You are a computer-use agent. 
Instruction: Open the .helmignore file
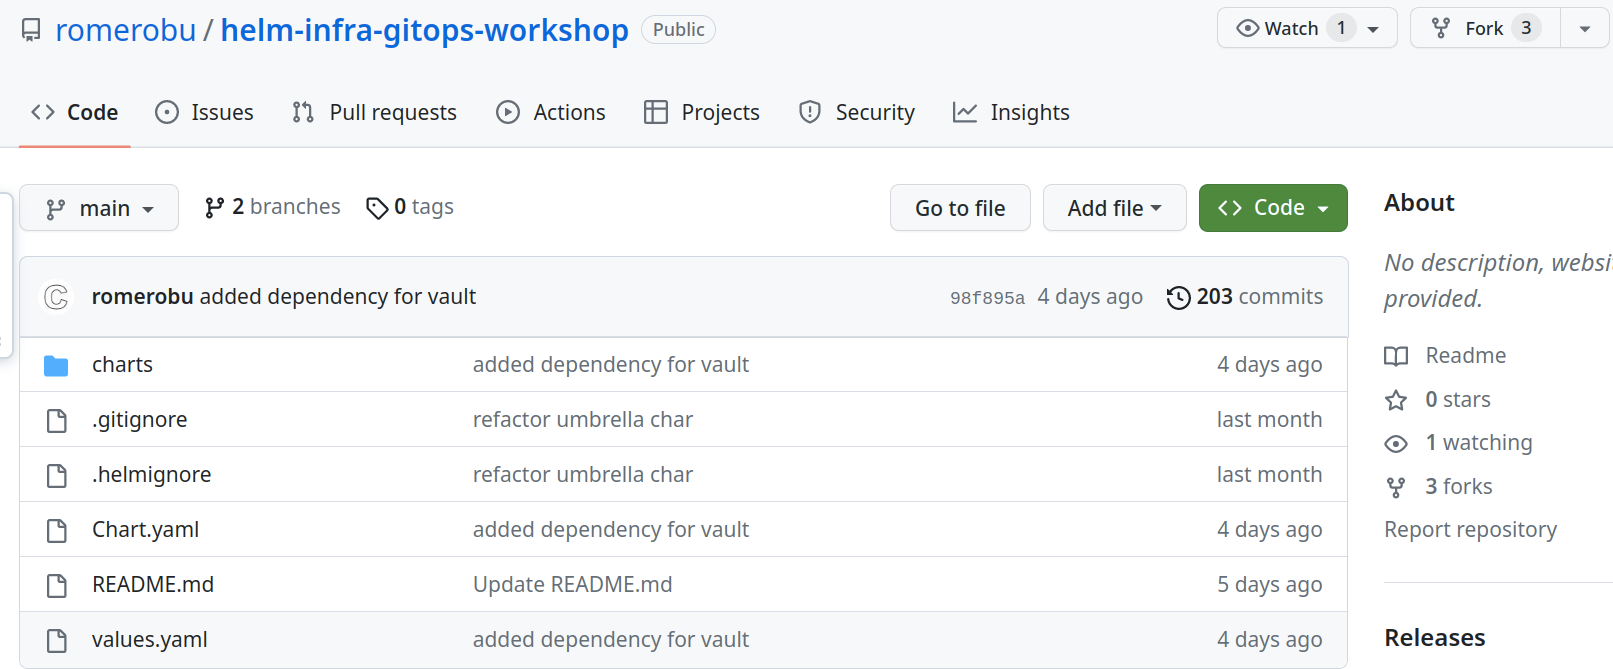tap(151, 475)
